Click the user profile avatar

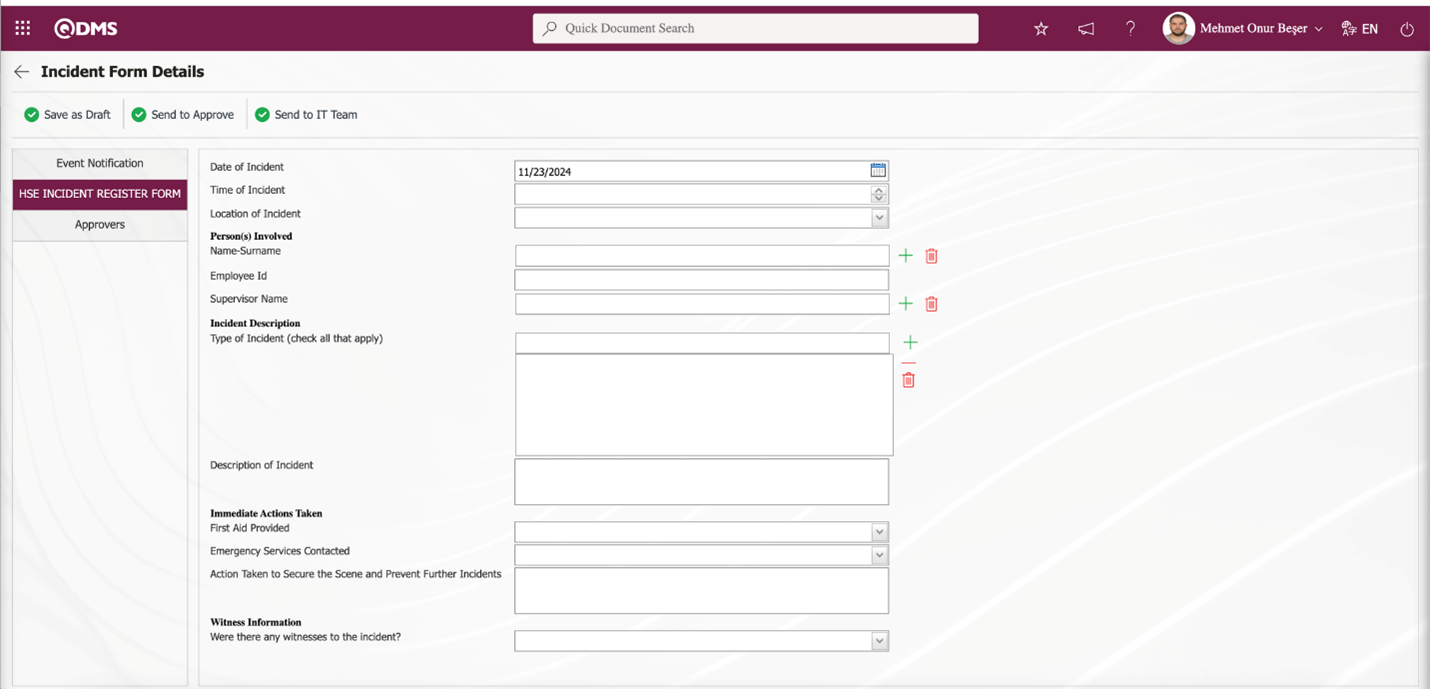coord(1179,28)
